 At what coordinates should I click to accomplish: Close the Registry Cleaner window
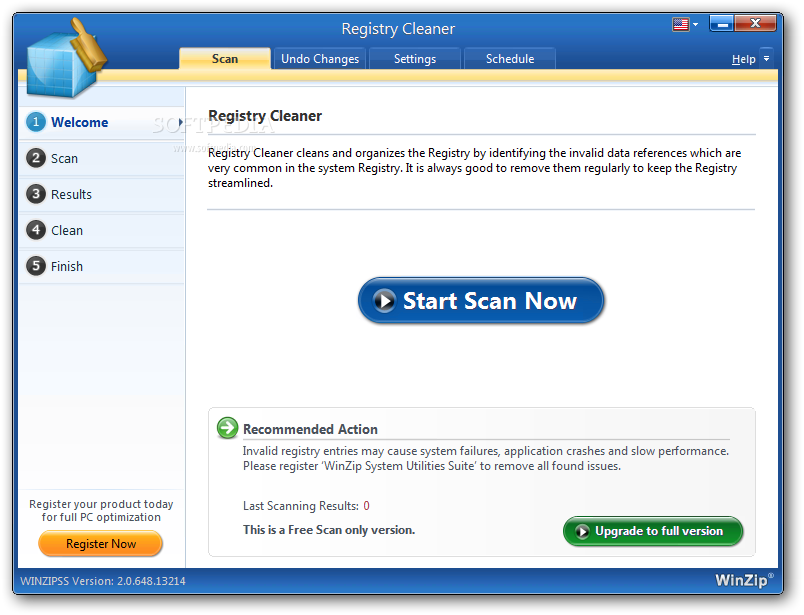[755, 24]
